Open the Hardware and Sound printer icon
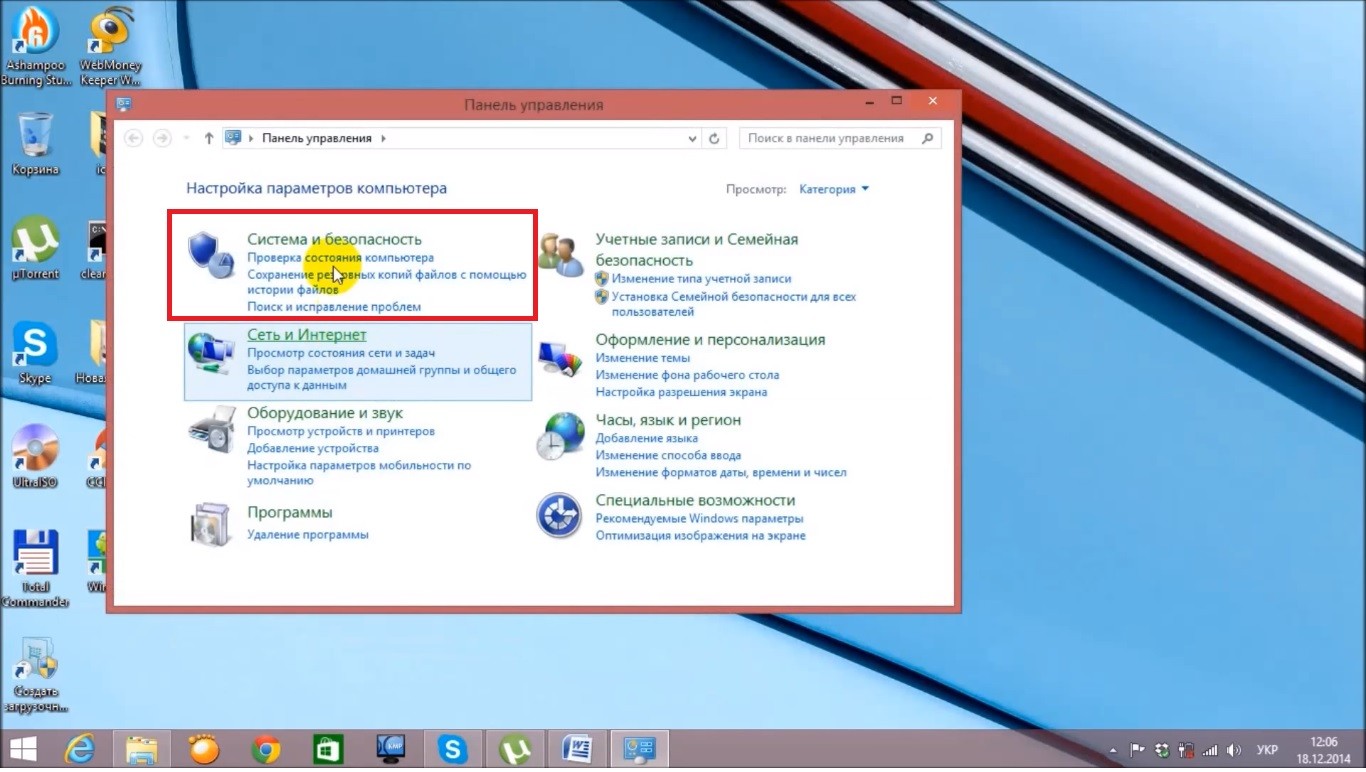Viewport: 1366px width, 772px height. pos(211,431)
